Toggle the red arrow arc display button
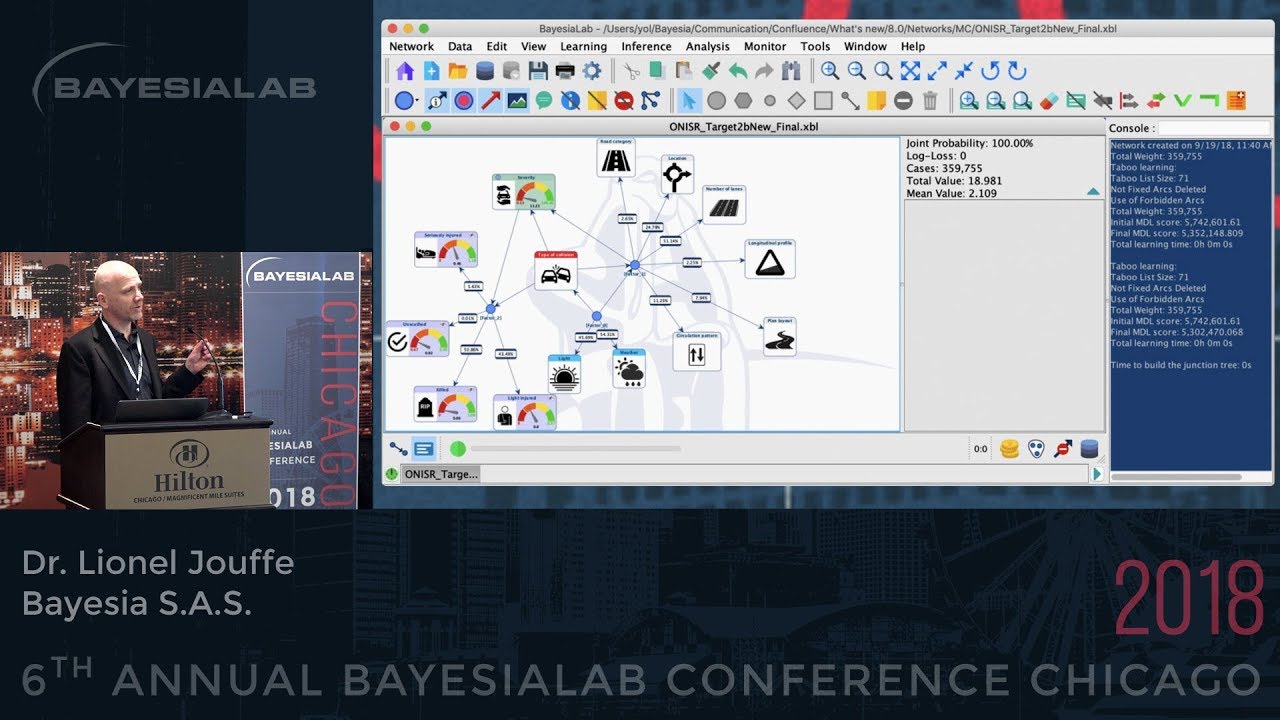 (490, 100)
